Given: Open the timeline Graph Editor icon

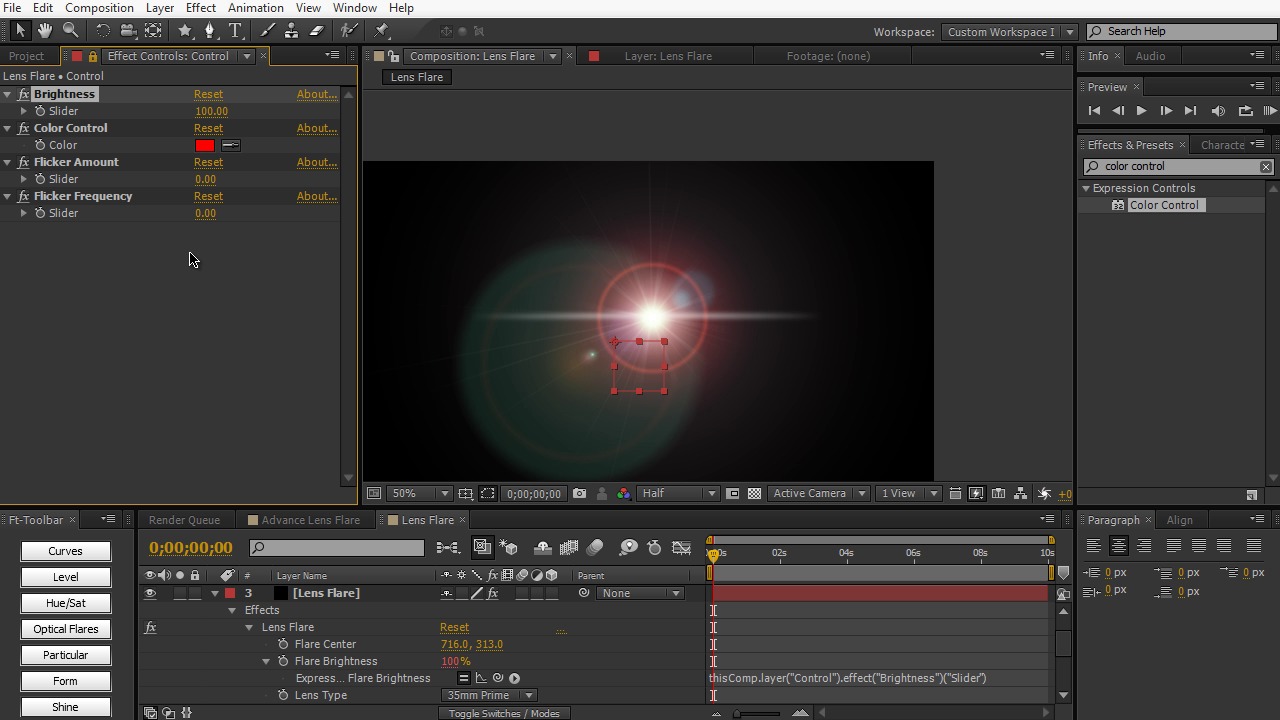Looking at the screenshot, I should click(x=681, y=548).
